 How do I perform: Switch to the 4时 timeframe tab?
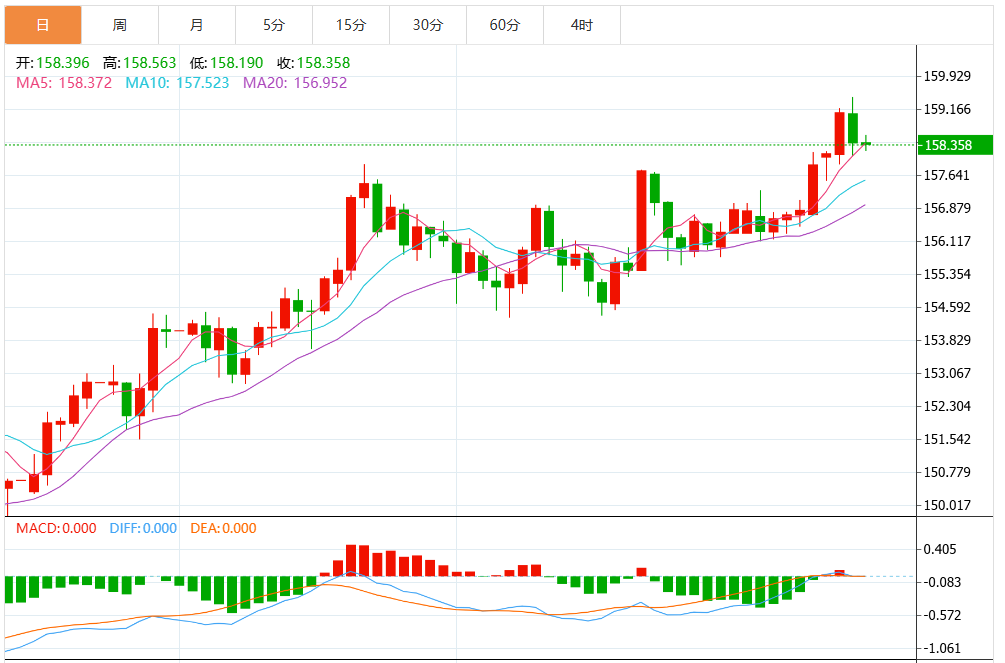(581, 25)
